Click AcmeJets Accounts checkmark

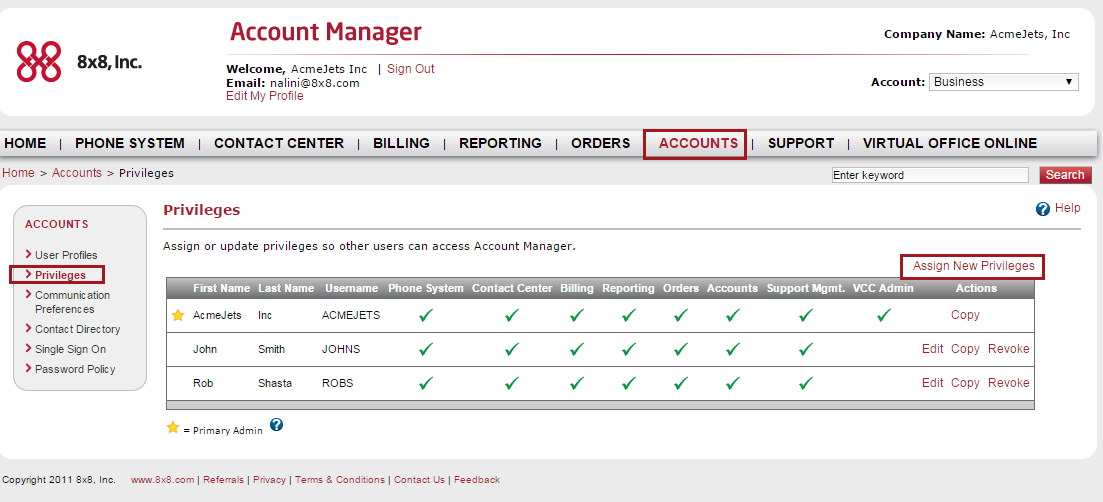click(732, 316)
